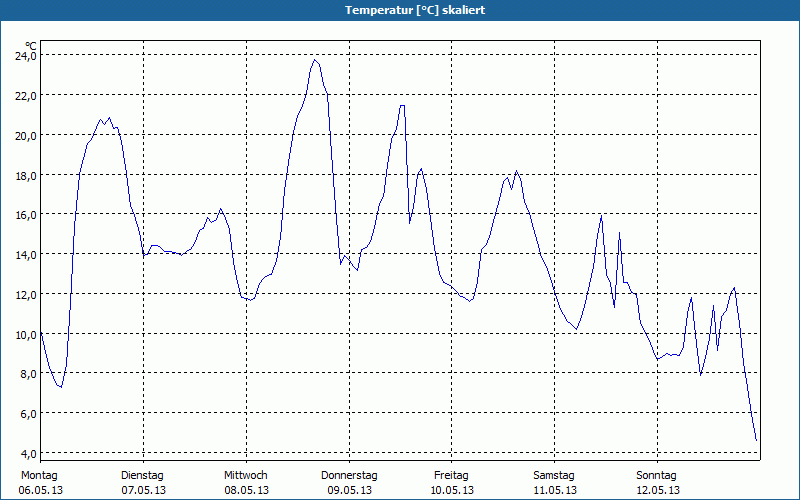Image resolution: width=800 pixels, height=500 pixels.
Task: Click the Freitag day label
Action: tap(451, 476)
